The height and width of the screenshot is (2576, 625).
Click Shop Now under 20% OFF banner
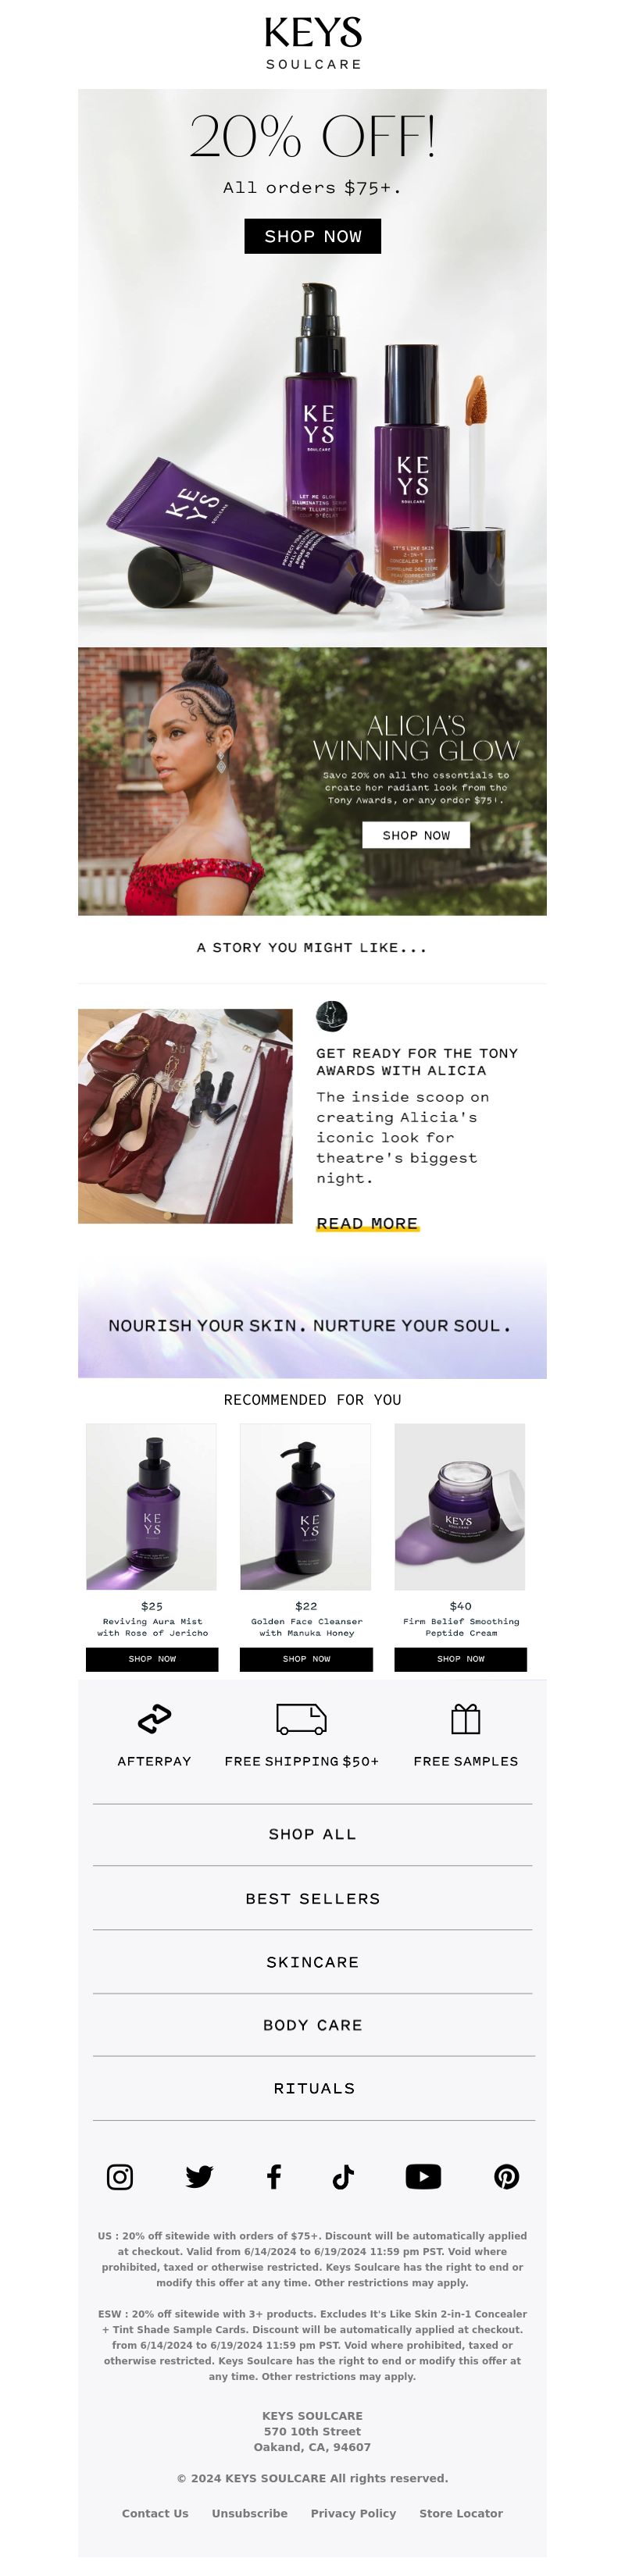pos(313,236)
